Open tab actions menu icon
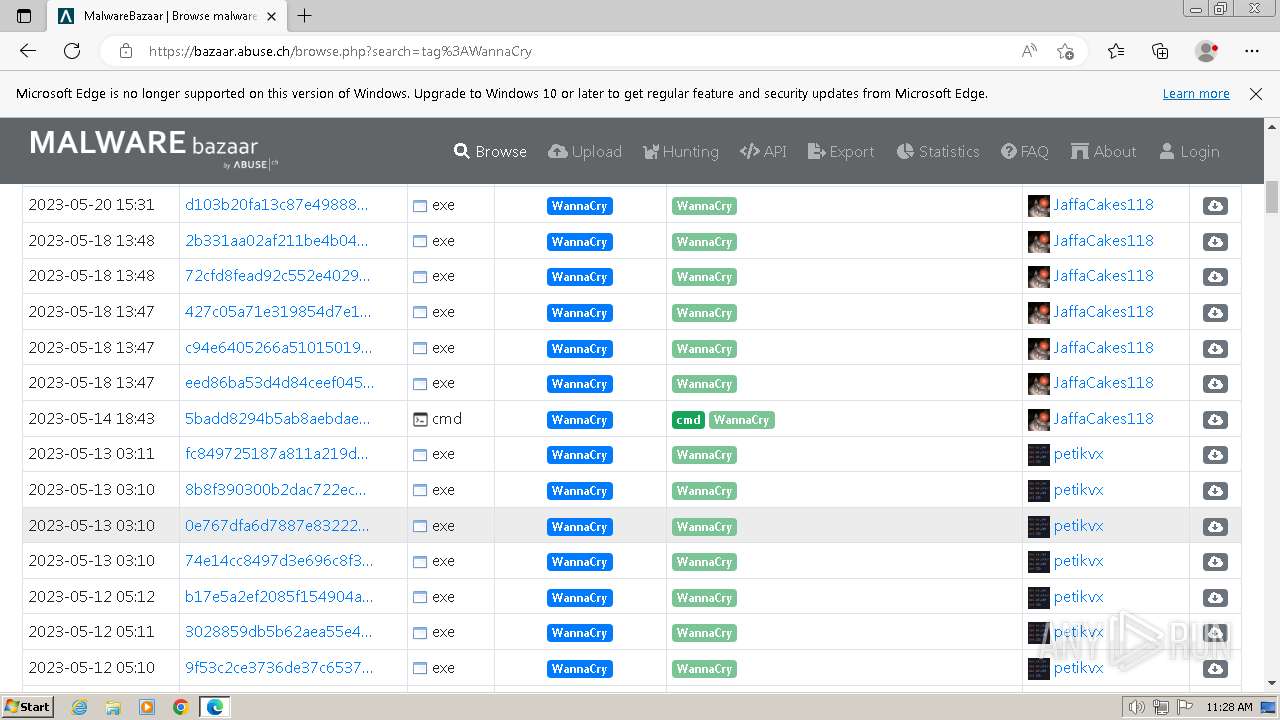The image size is (1280, 720). 24,16
